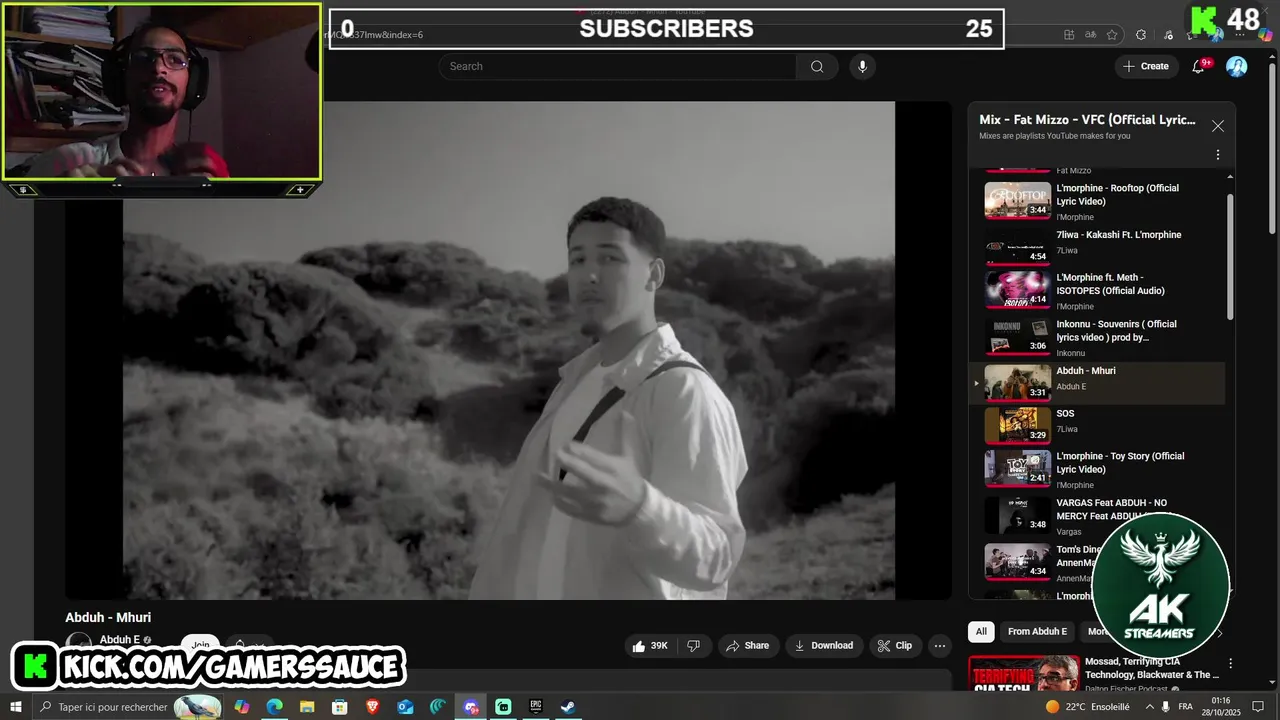The height and width of the screenshot is (720, 1280).
Task: Click the YouTube Search input field
Action: click(x=618, y=67)
